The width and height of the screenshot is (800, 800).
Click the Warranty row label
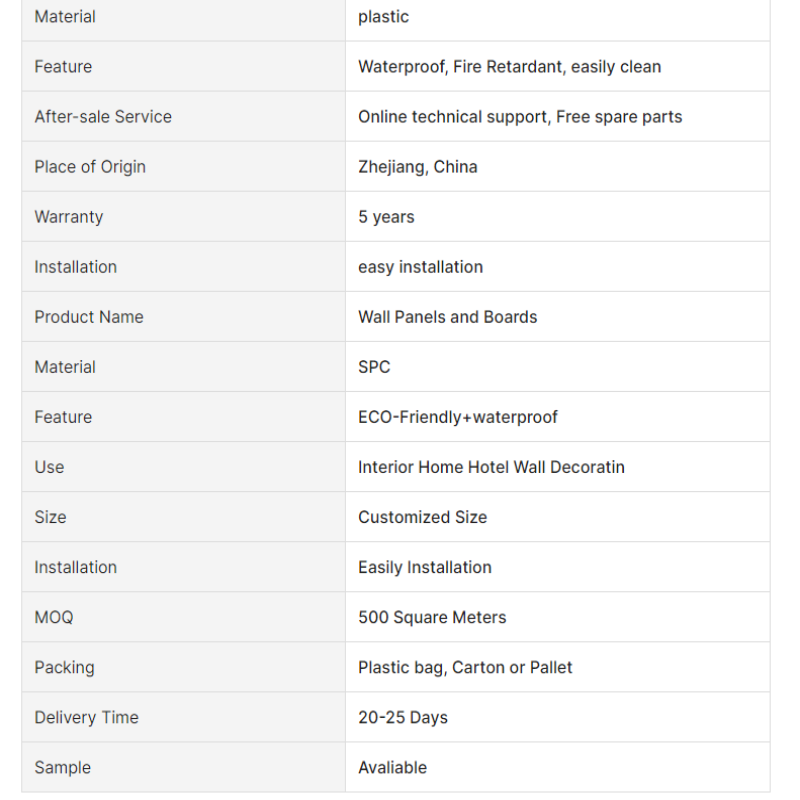[x=69, y=217]
